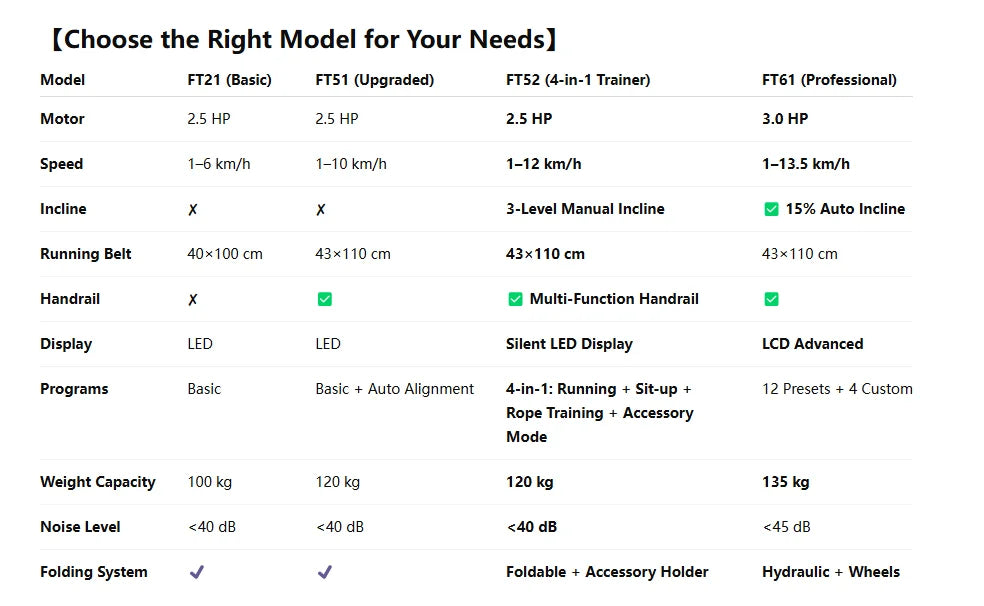Select the FT21 (Basic) column header

(229, 80)
